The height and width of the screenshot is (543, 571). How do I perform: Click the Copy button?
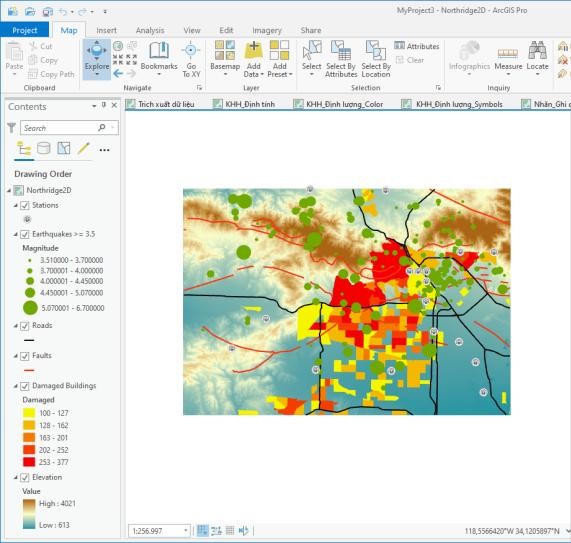pyautogui.click(x=43, y=60)
